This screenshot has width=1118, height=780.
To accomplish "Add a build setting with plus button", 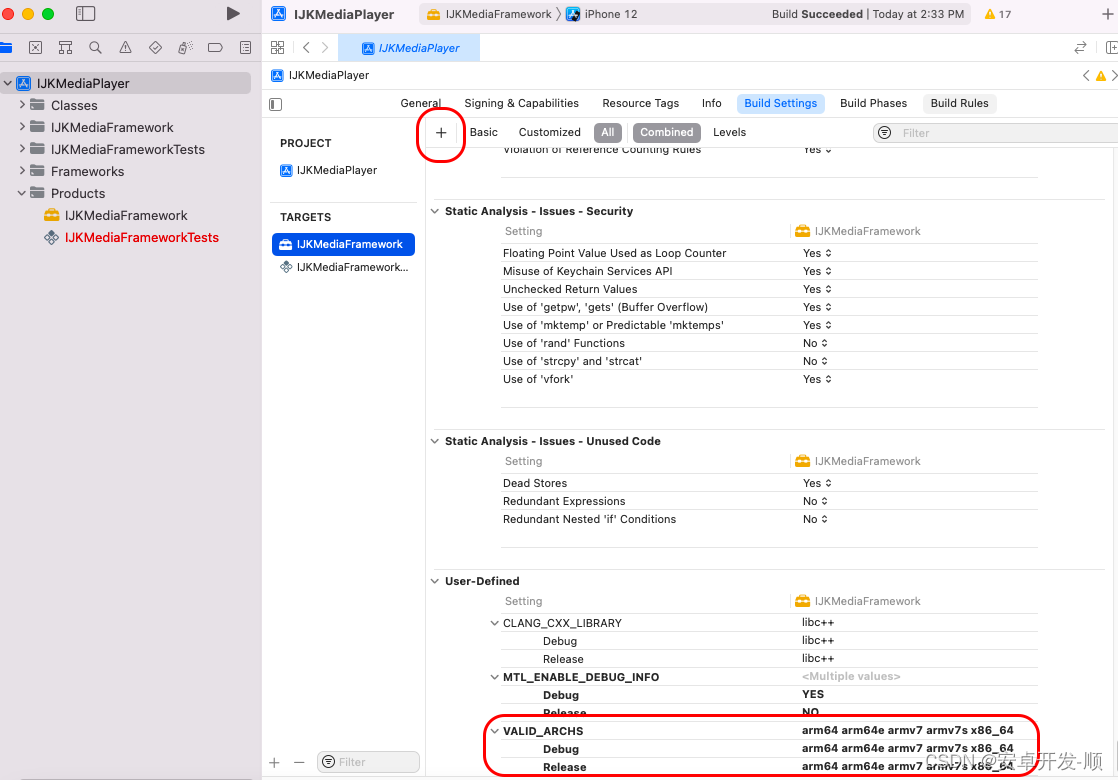I will [441, 133].
